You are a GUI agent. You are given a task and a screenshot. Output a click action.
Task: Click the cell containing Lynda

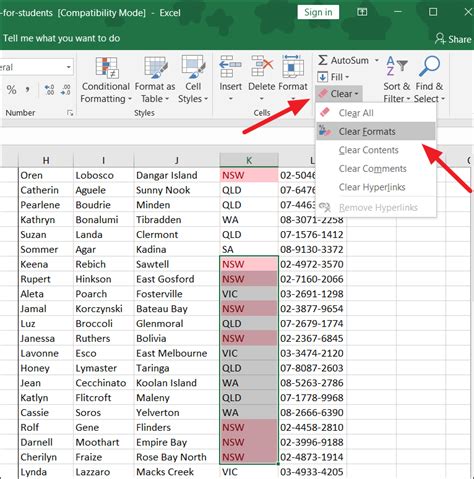[46, 472]
